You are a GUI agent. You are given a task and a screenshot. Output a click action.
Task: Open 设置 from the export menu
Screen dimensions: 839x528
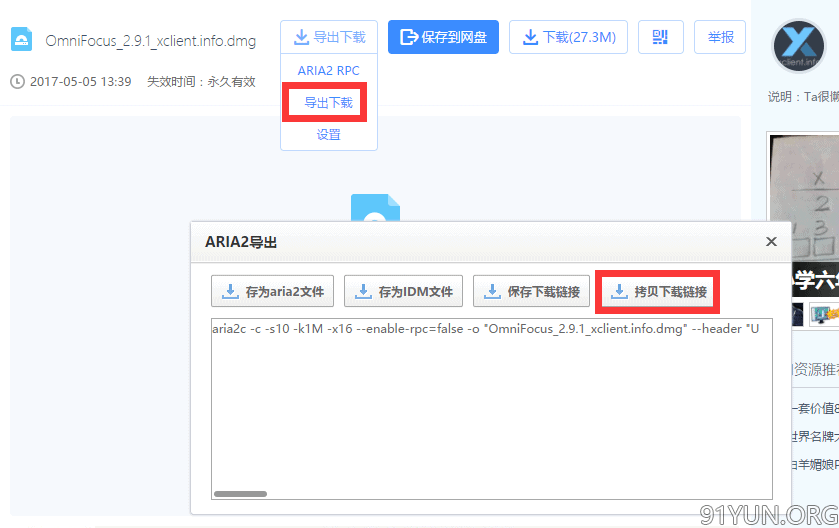coord(328,135)
